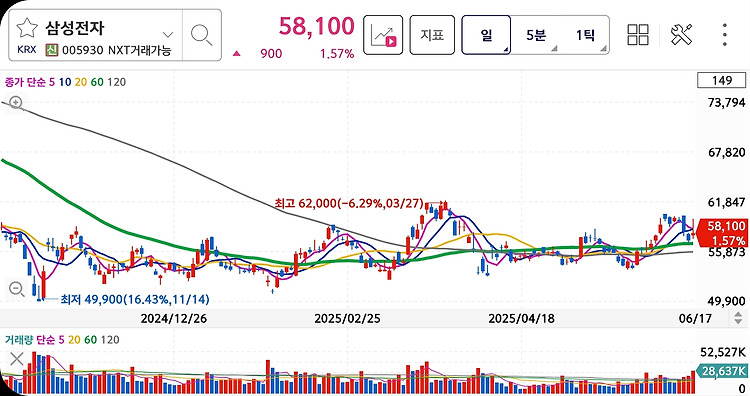Open the three-dot more menu
750x396 pixels.
pyautogui.click(x=725, y=35)
